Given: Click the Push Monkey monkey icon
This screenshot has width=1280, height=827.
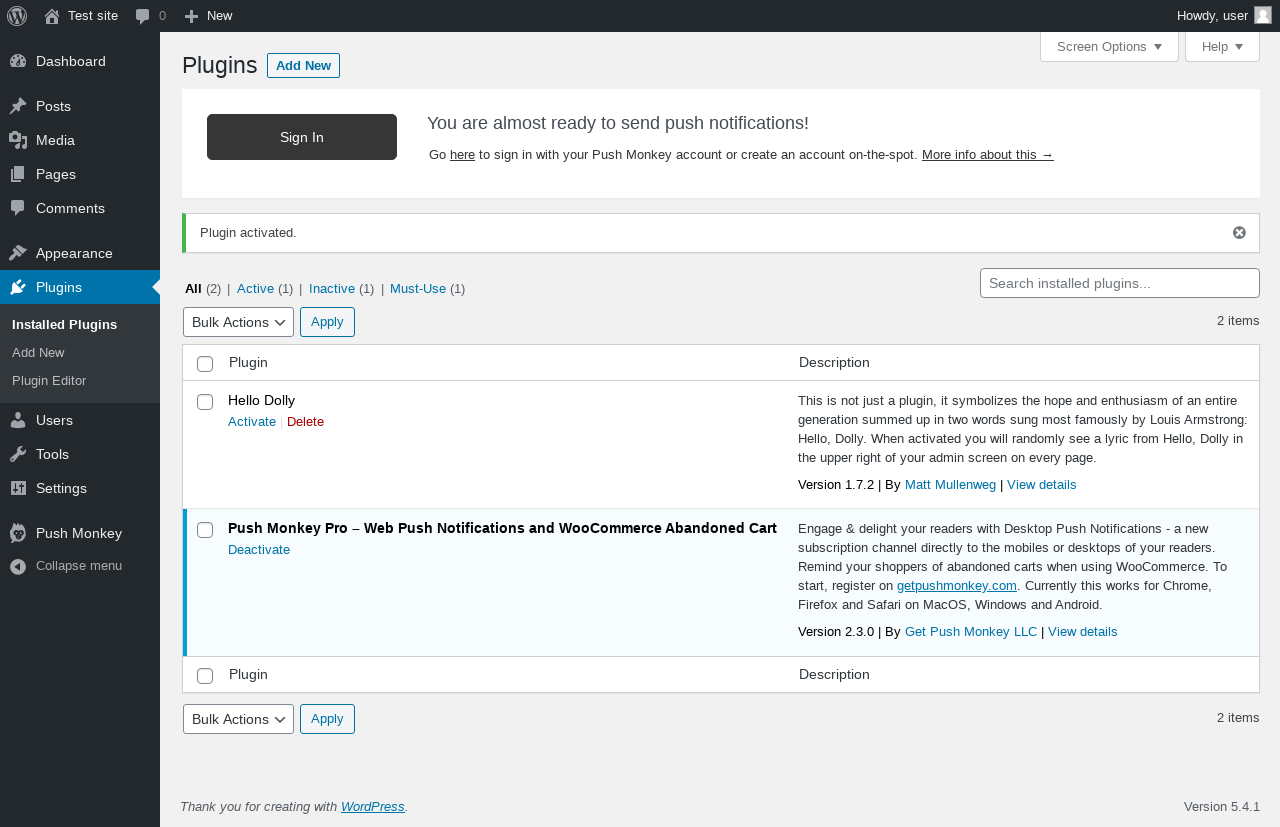Looking at the screenshot, I should (18, 533).
